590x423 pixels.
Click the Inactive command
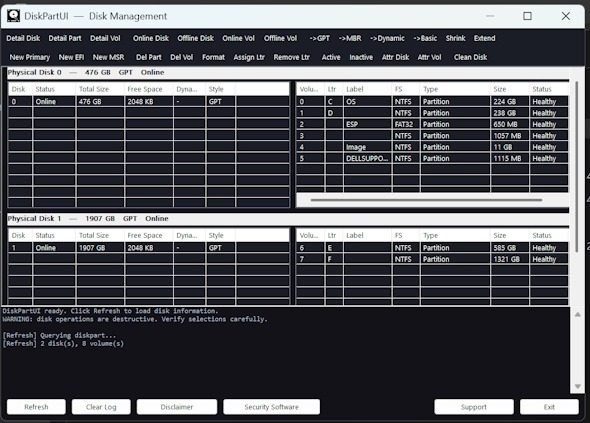tap(361, 57)
